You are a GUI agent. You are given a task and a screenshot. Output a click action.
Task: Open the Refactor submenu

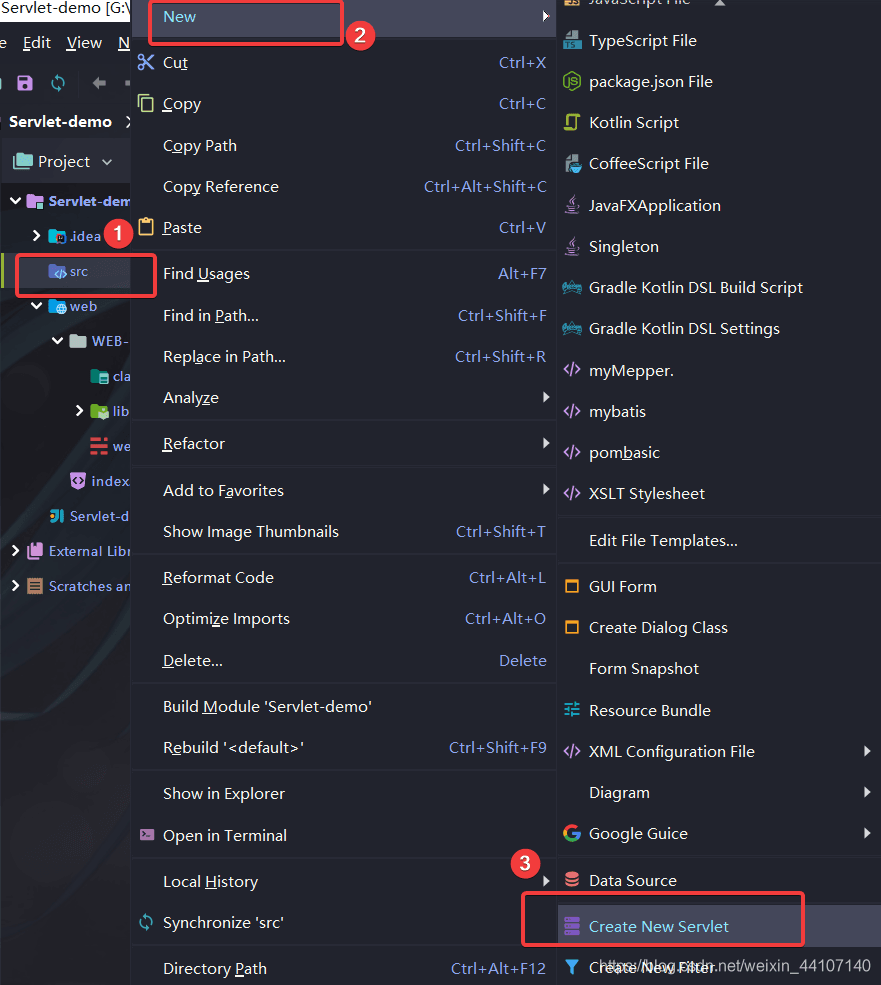194,443
